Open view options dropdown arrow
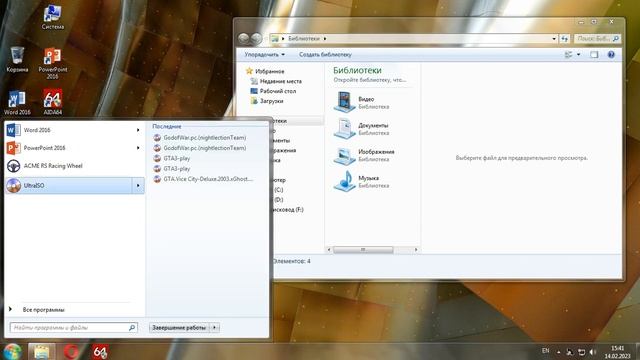Image resolution: width=640 pixels, height=360 pixels. pos(578,54)
